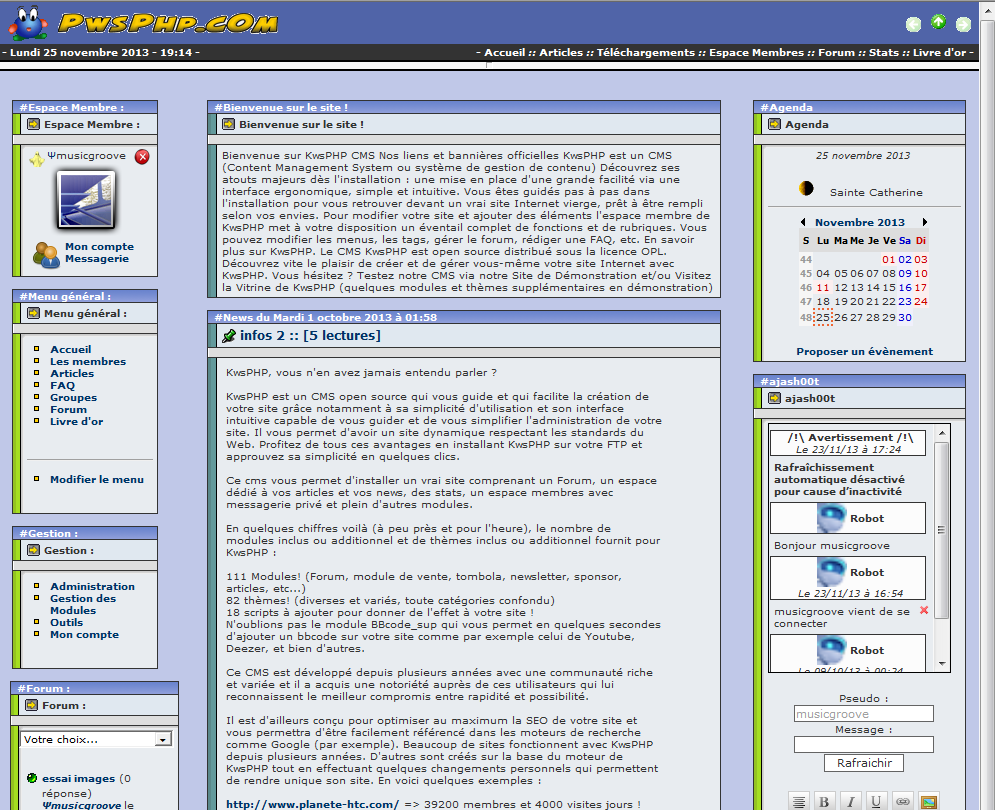Go to previous month in the calendar
995x810 pixels.
pos(803,222)
